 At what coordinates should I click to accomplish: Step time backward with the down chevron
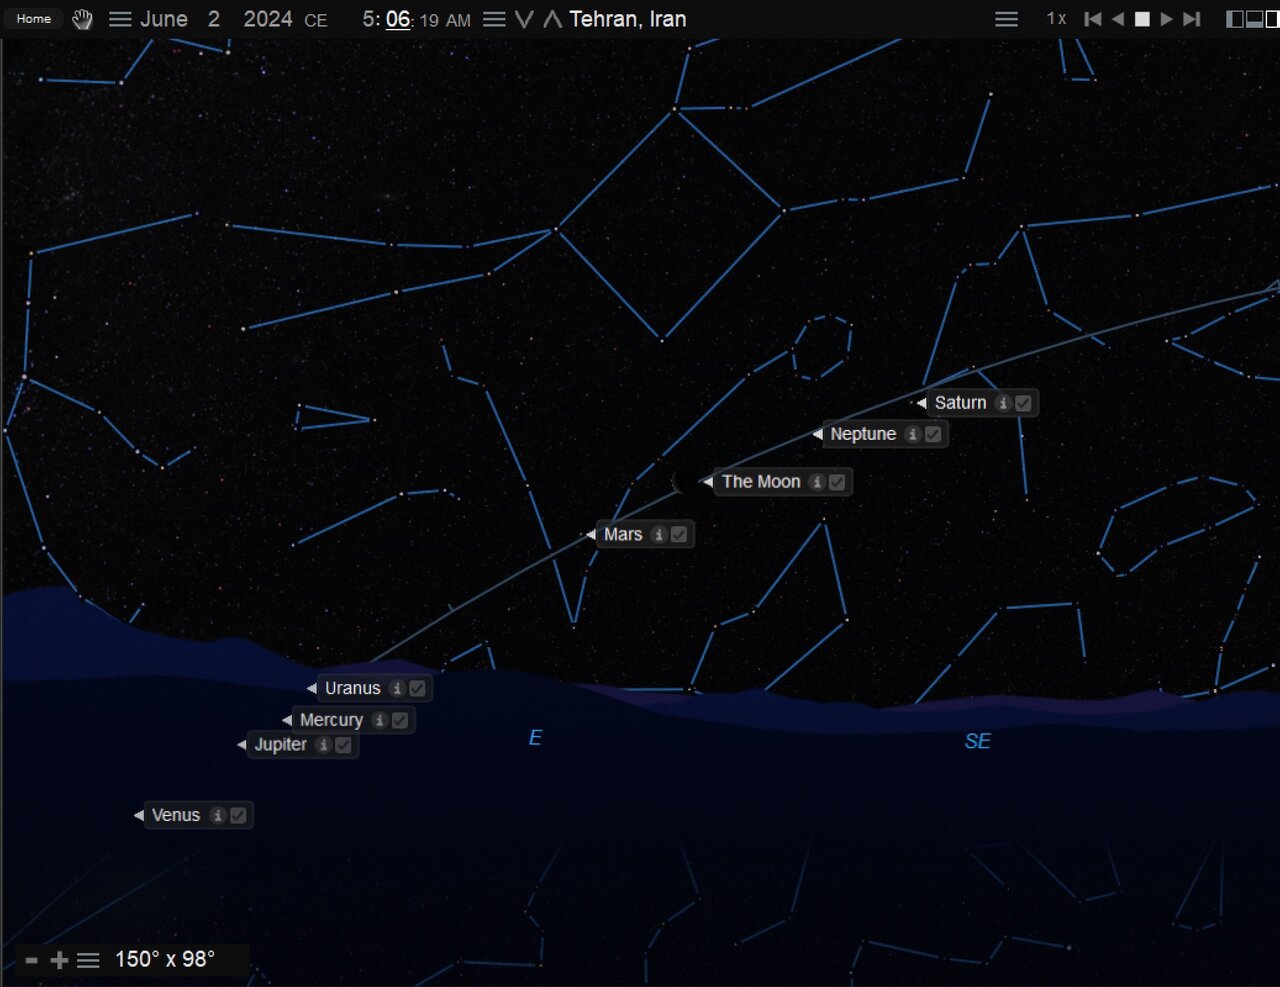pos(524,19)
